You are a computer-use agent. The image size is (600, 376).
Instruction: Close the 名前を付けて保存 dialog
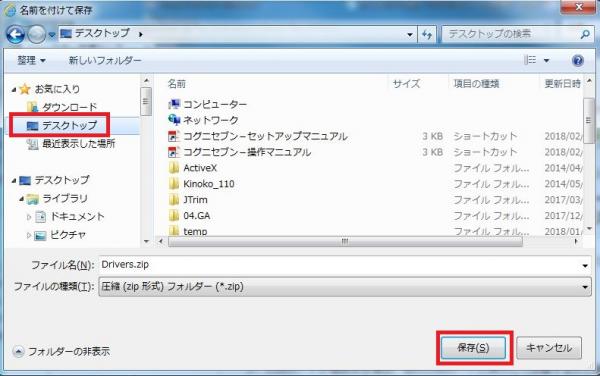(579, 7)
